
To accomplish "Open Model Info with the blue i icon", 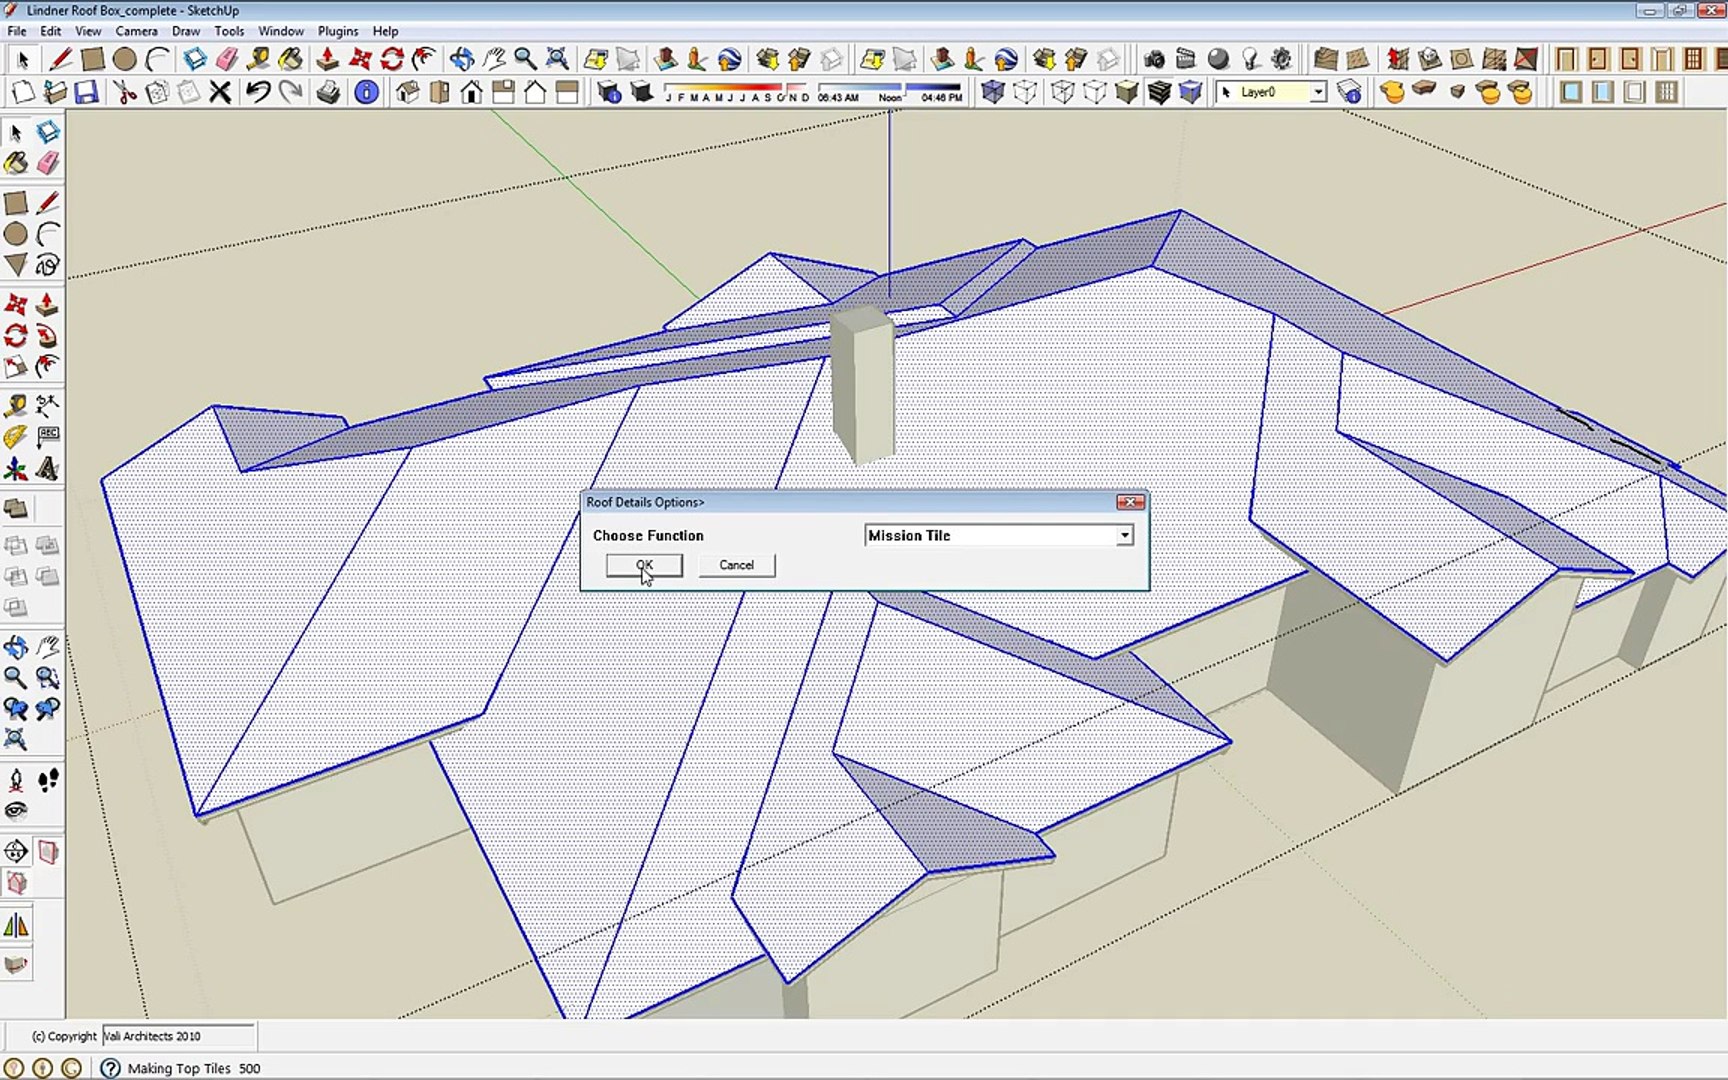I will tap(367, 93).
